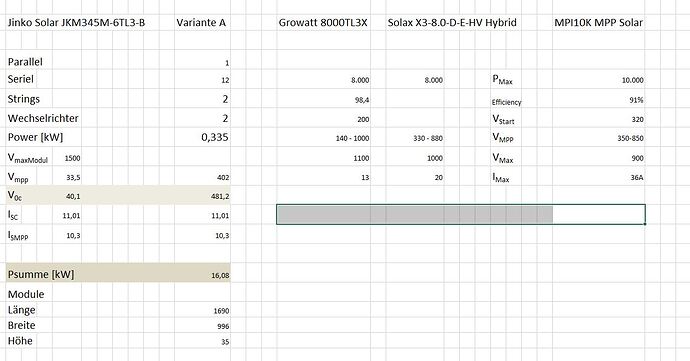Select the 'IMax' label cell
Screen dimensions: 690x361
point(501,178)
